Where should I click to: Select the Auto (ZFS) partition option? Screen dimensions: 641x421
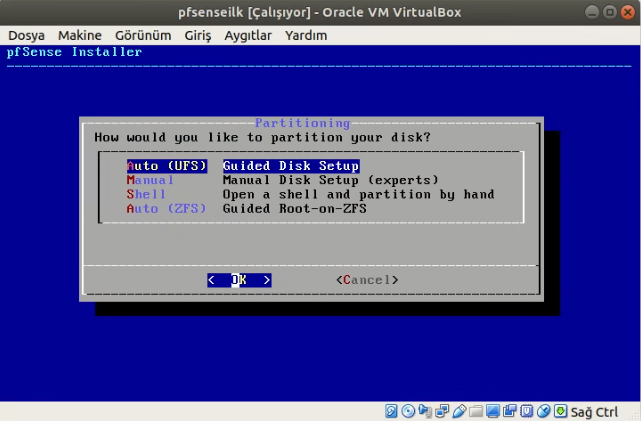(166, 209)
